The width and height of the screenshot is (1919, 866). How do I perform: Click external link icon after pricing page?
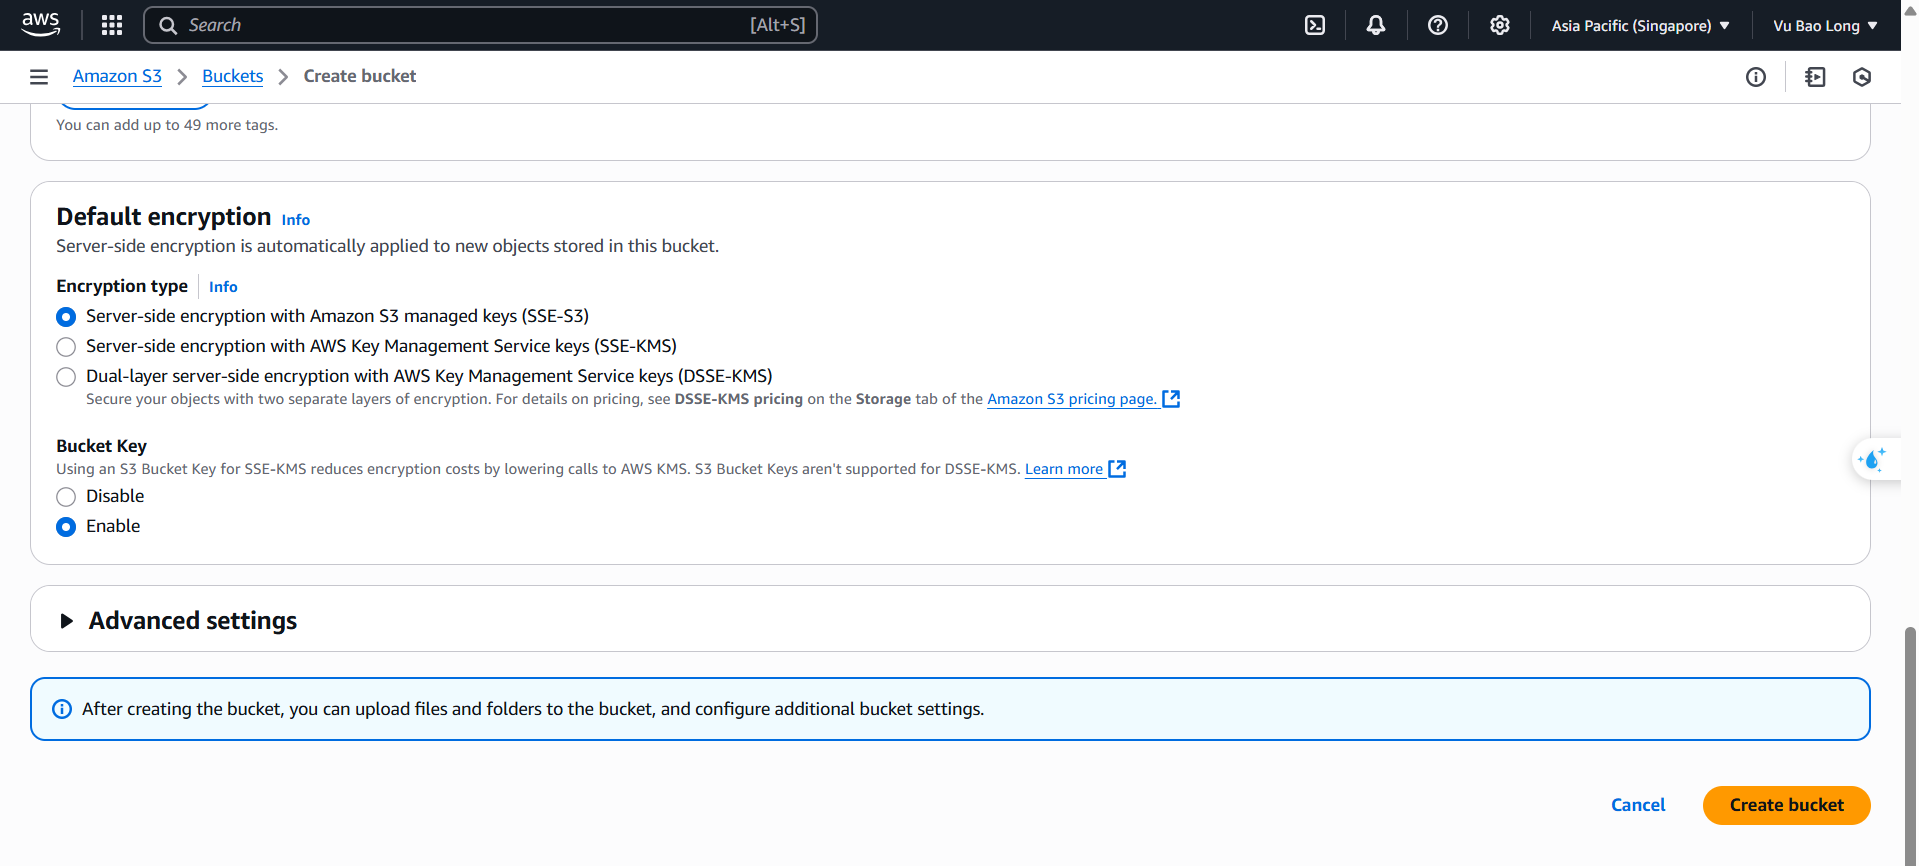pyautogui.click(x=1171, y=399)
